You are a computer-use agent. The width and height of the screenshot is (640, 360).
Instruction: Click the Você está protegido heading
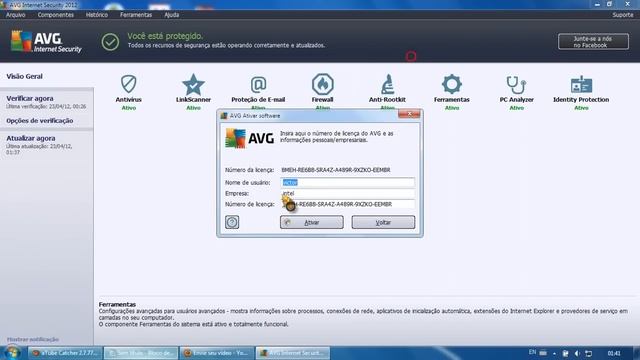coord(165,36)
